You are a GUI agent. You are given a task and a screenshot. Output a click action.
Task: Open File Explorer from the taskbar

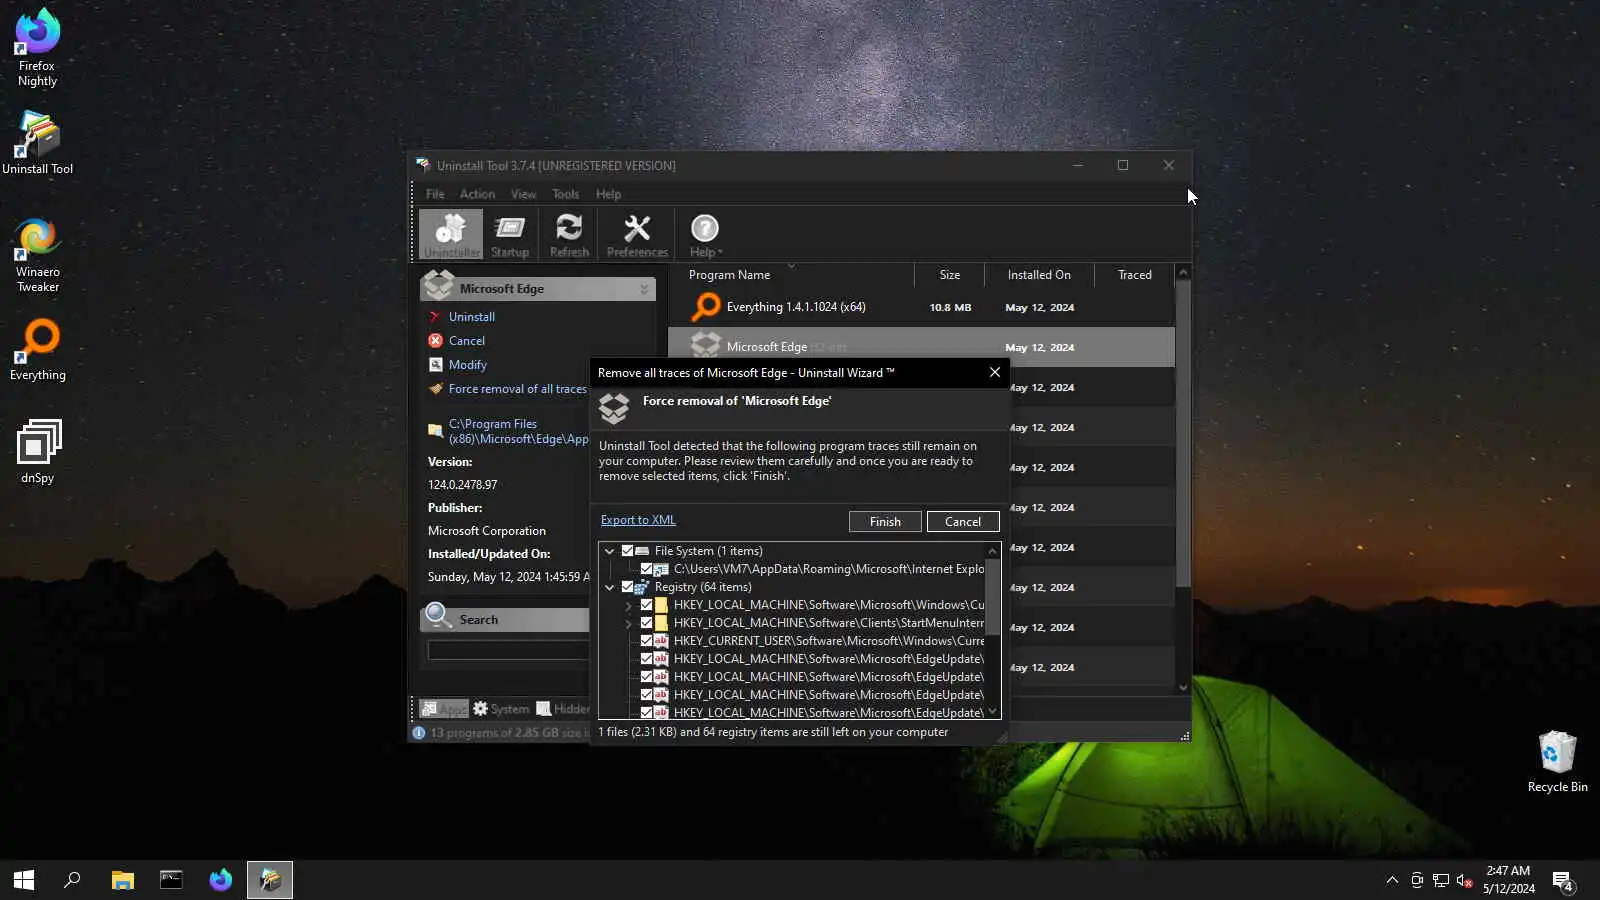click(123, 880)
